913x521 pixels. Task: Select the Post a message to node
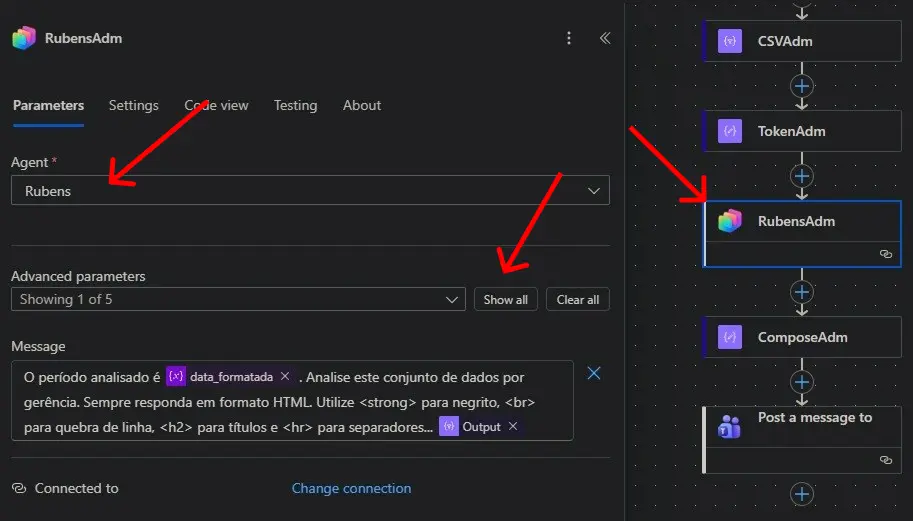pyautogui.click(x=802, y=440)
